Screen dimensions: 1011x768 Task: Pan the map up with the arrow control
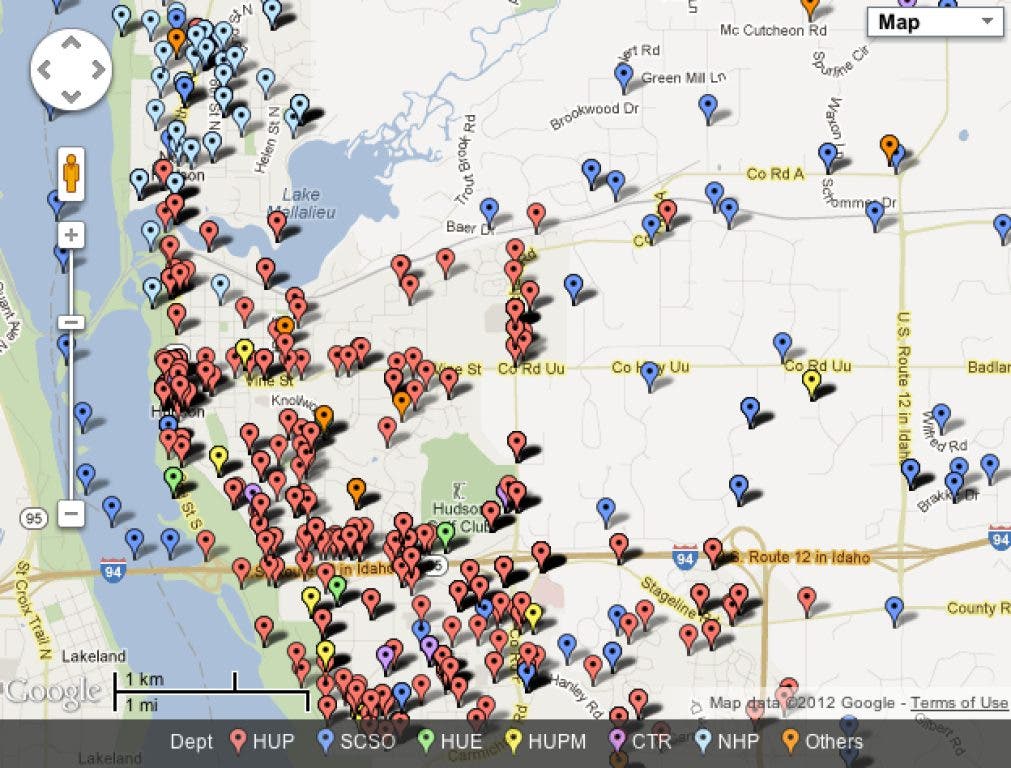pos(71,44)
